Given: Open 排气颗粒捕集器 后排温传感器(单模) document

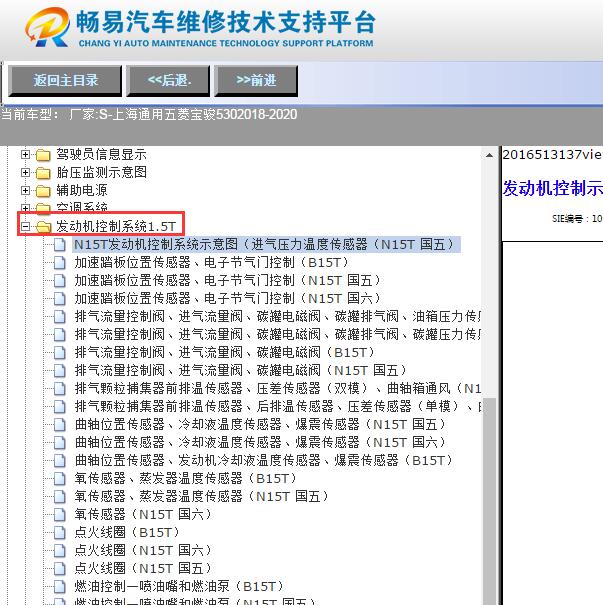Looking at the screenshot, I should coord(277,406).
